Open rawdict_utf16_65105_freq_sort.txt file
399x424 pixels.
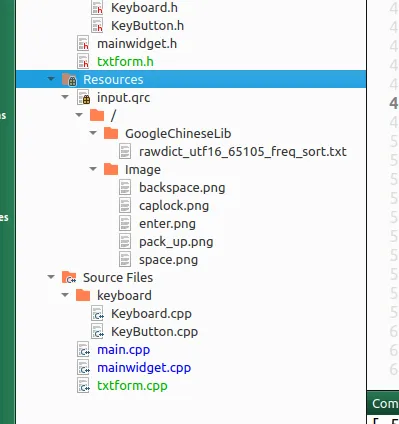click(x=243, y=152)
